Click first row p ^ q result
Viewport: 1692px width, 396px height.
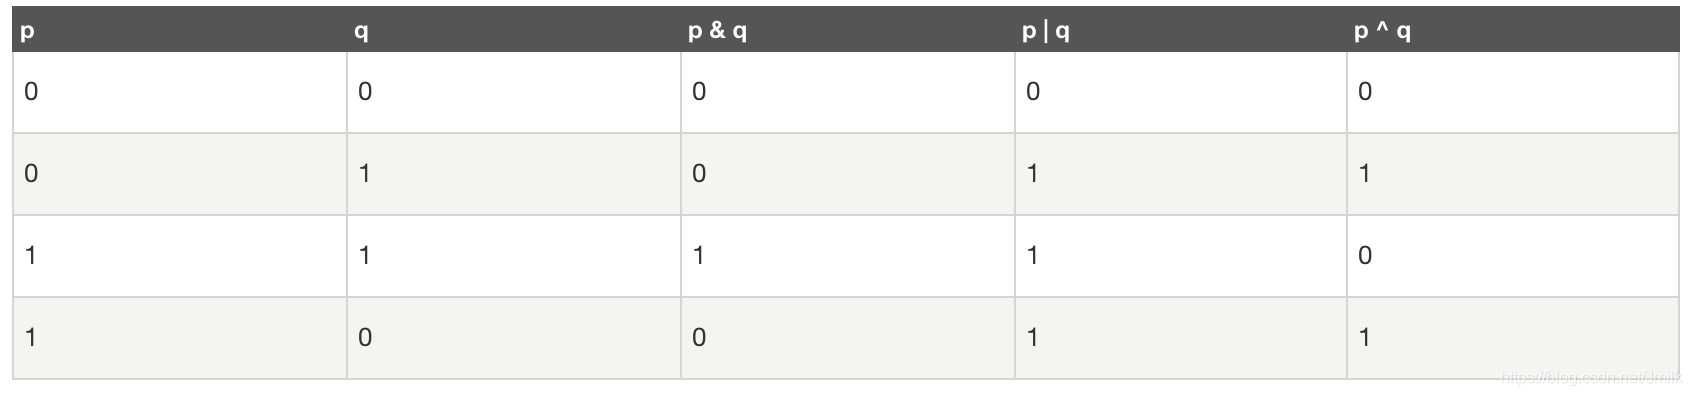(1365, 91)
